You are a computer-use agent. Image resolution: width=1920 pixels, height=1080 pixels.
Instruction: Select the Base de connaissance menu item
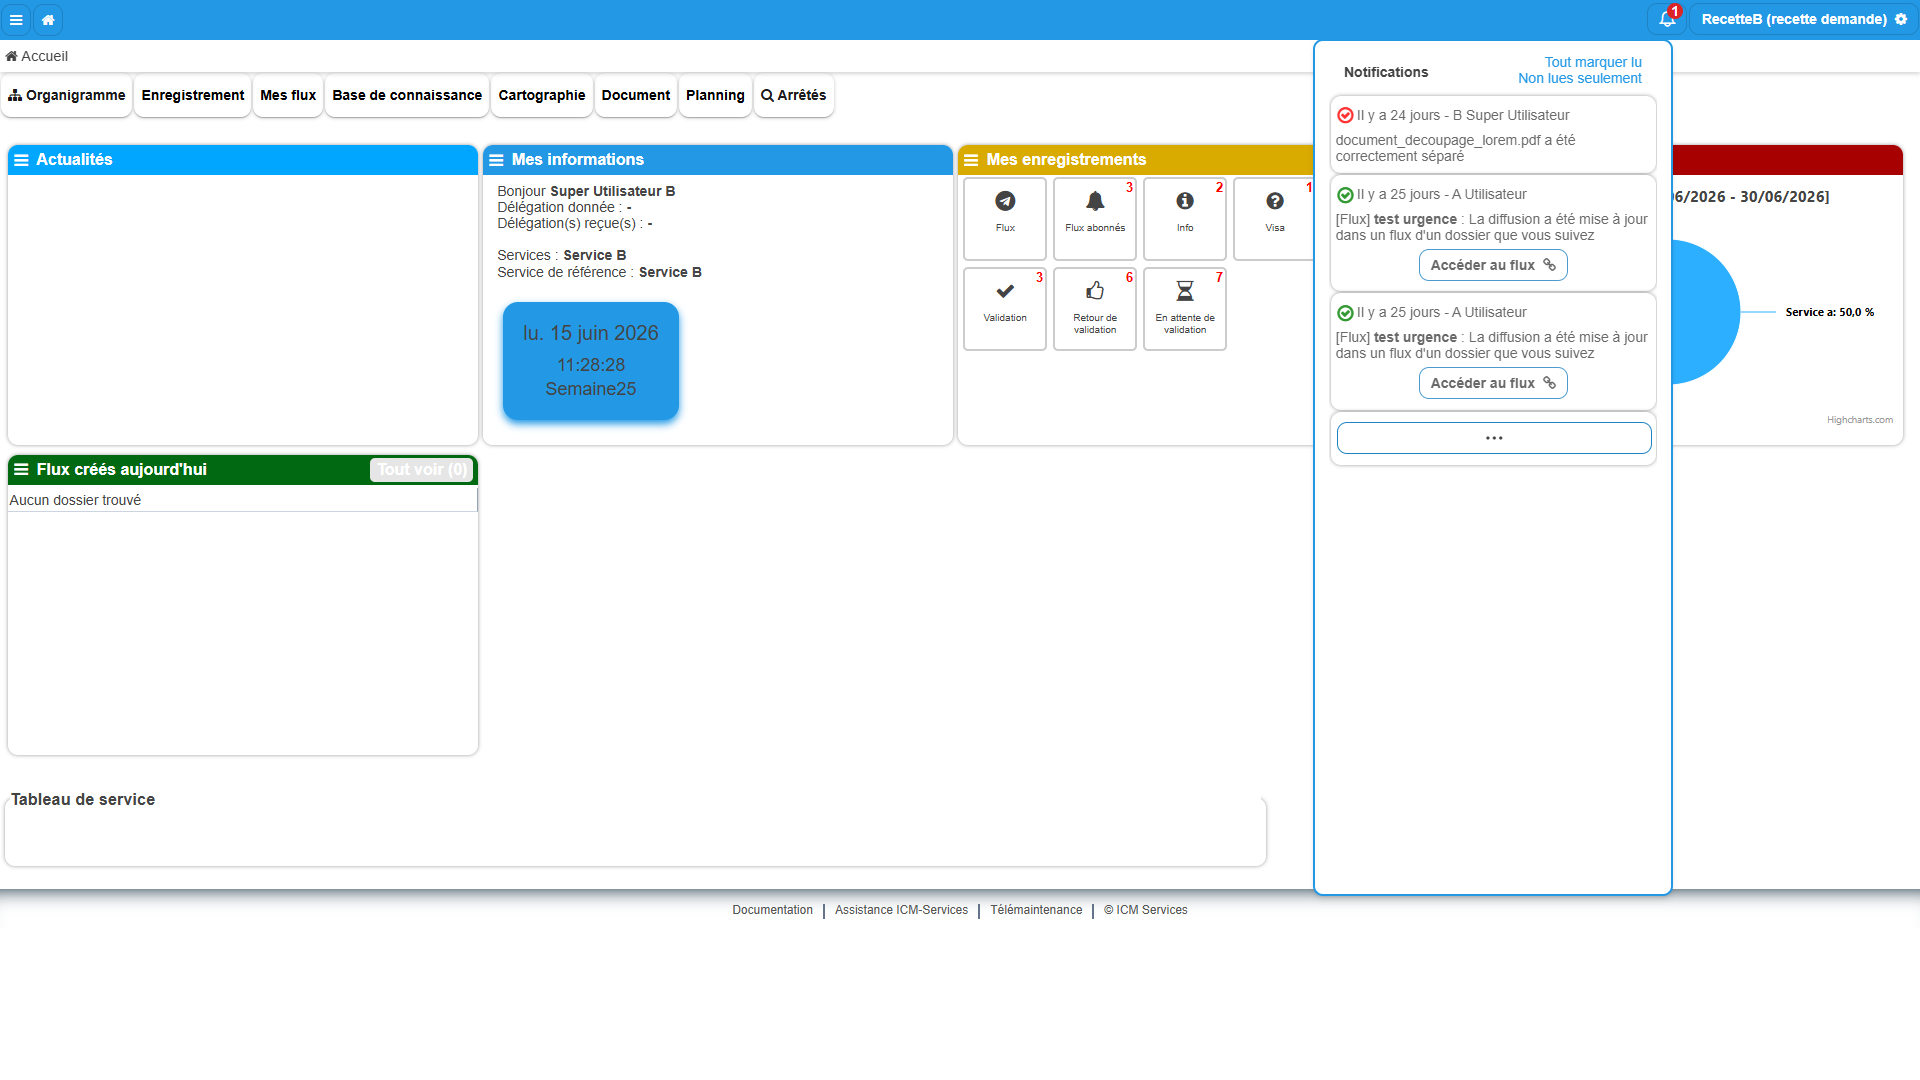[x=407, y=95]
